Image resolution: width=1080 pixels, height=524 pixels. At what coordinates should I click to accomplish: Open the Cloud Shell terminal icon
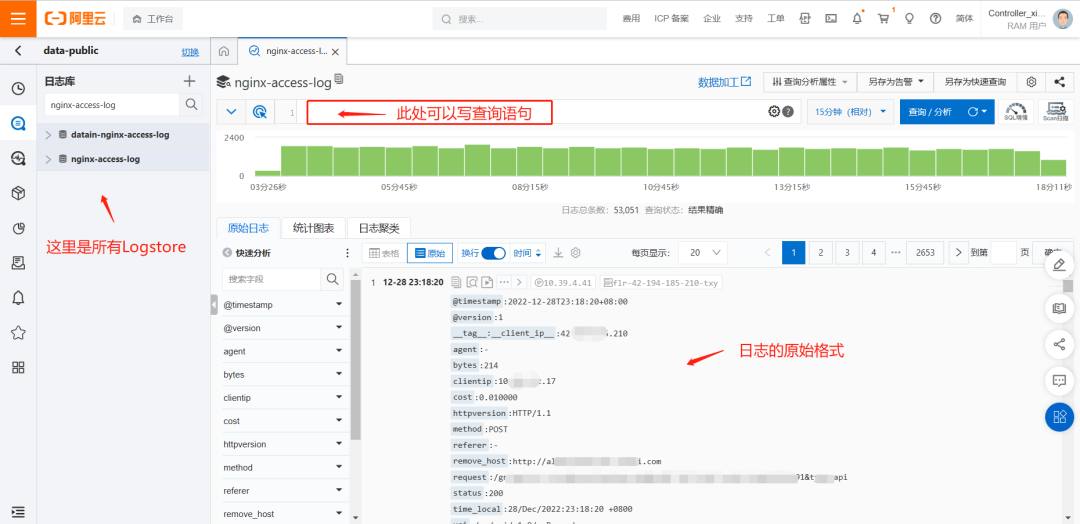831,19
